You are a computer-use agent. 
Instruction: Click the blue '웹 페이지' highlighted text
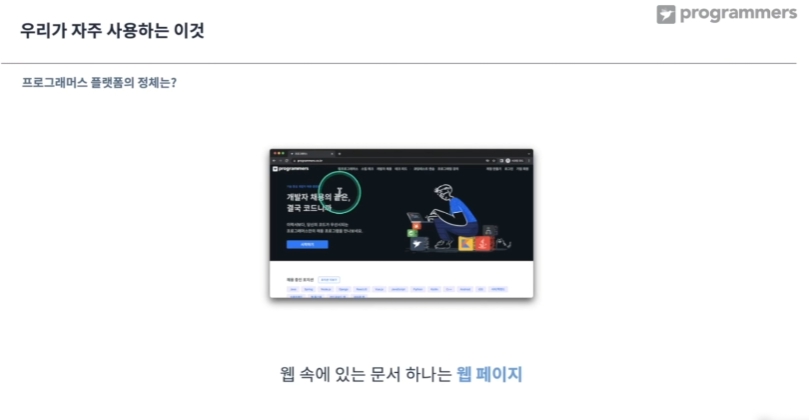coord(489,374)
